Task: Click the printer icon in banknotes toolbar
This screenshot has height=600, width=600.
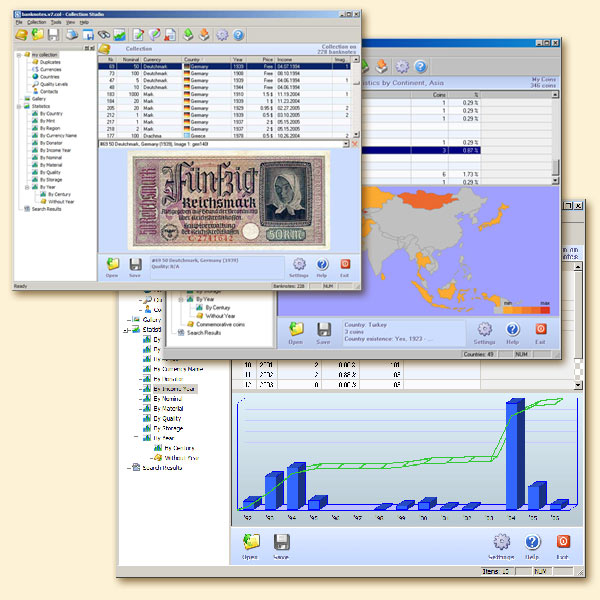Action: (x=72, y=35)
